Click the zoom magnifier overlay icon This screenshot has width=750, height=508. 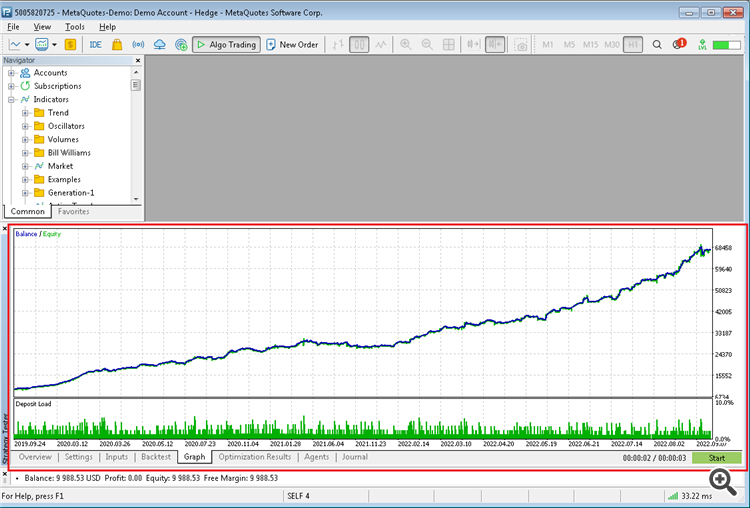(723, 482)
